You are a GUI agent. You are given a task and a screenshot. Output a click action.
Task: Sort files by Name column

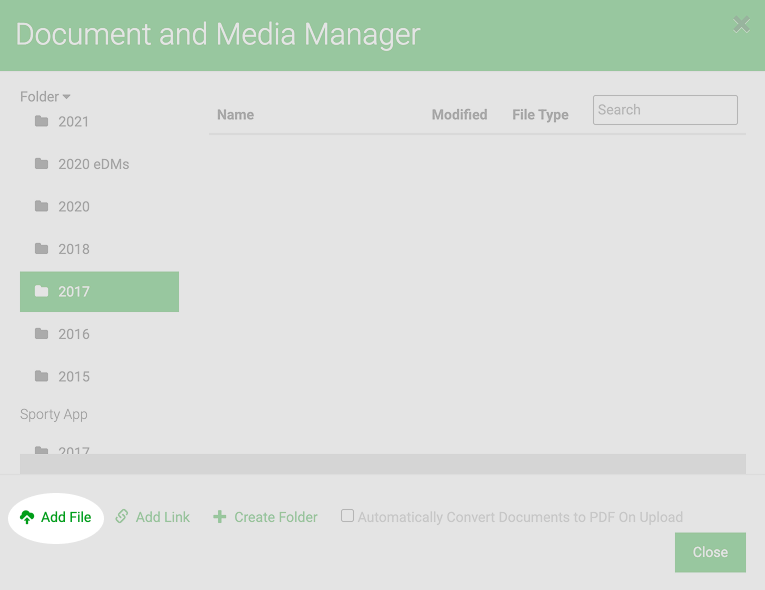235,115
